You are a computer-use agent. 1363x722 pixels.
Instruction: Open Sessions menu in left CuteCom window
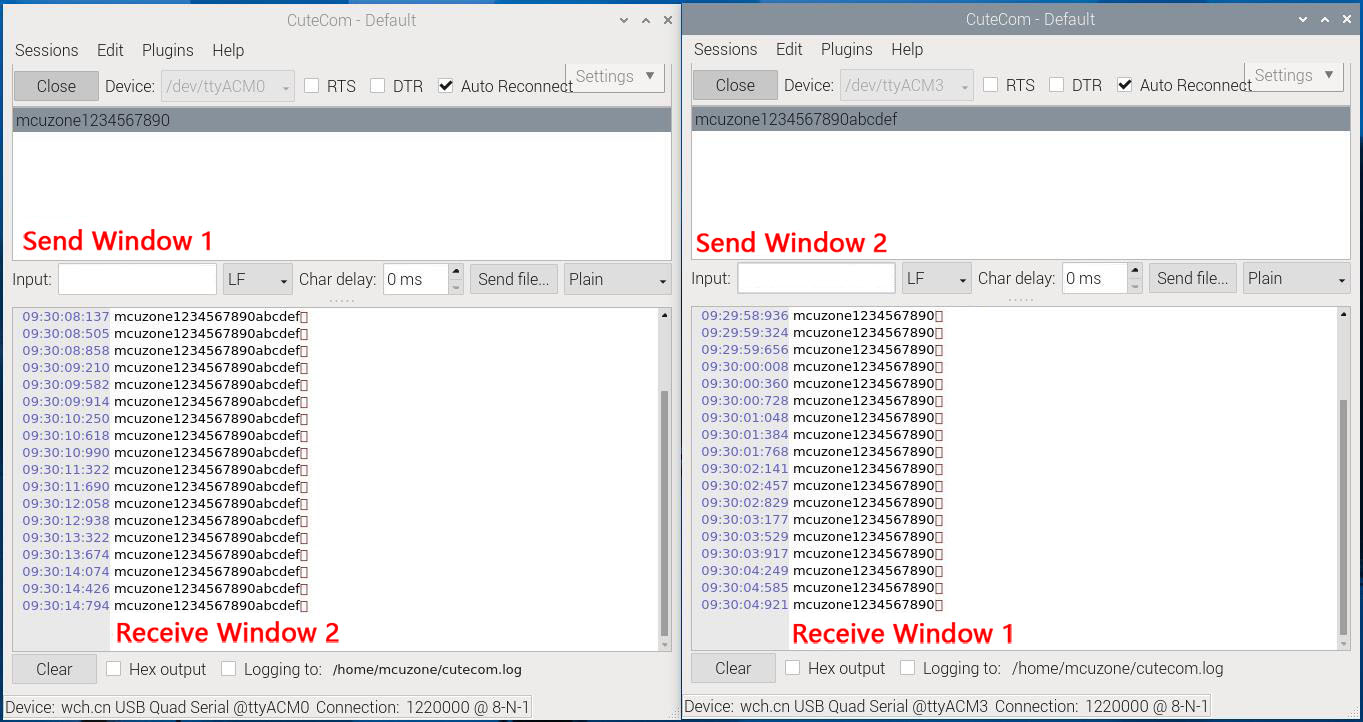[x=46, y=50]
